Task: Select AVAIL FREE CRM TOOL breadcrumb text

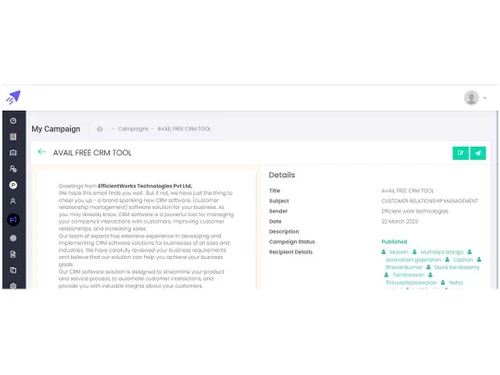Action: click(184, 129)
